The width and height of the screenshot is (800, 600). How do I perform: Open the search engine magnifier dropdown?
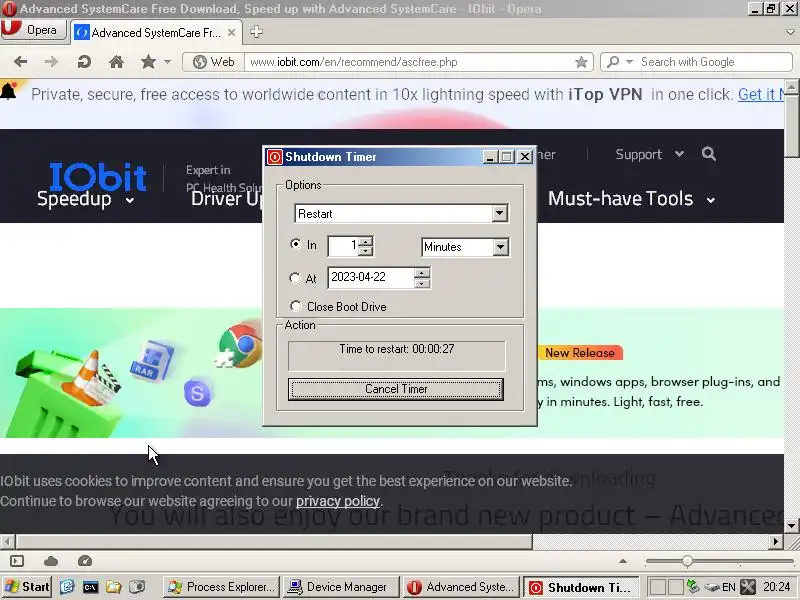(619, 62)
